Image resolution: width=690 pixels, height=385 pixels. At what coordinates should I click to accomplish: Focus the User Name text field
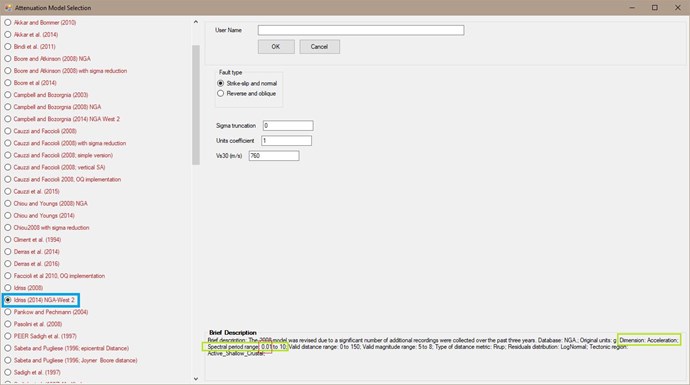[361, 30]
